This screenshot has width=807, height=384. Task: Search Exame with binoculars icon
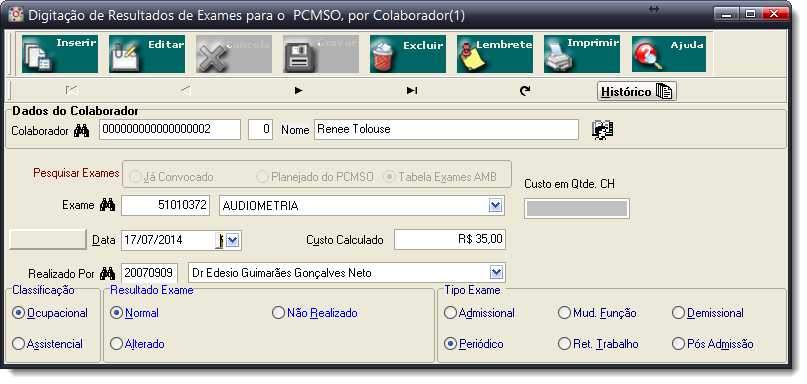(x=107, y=205)
